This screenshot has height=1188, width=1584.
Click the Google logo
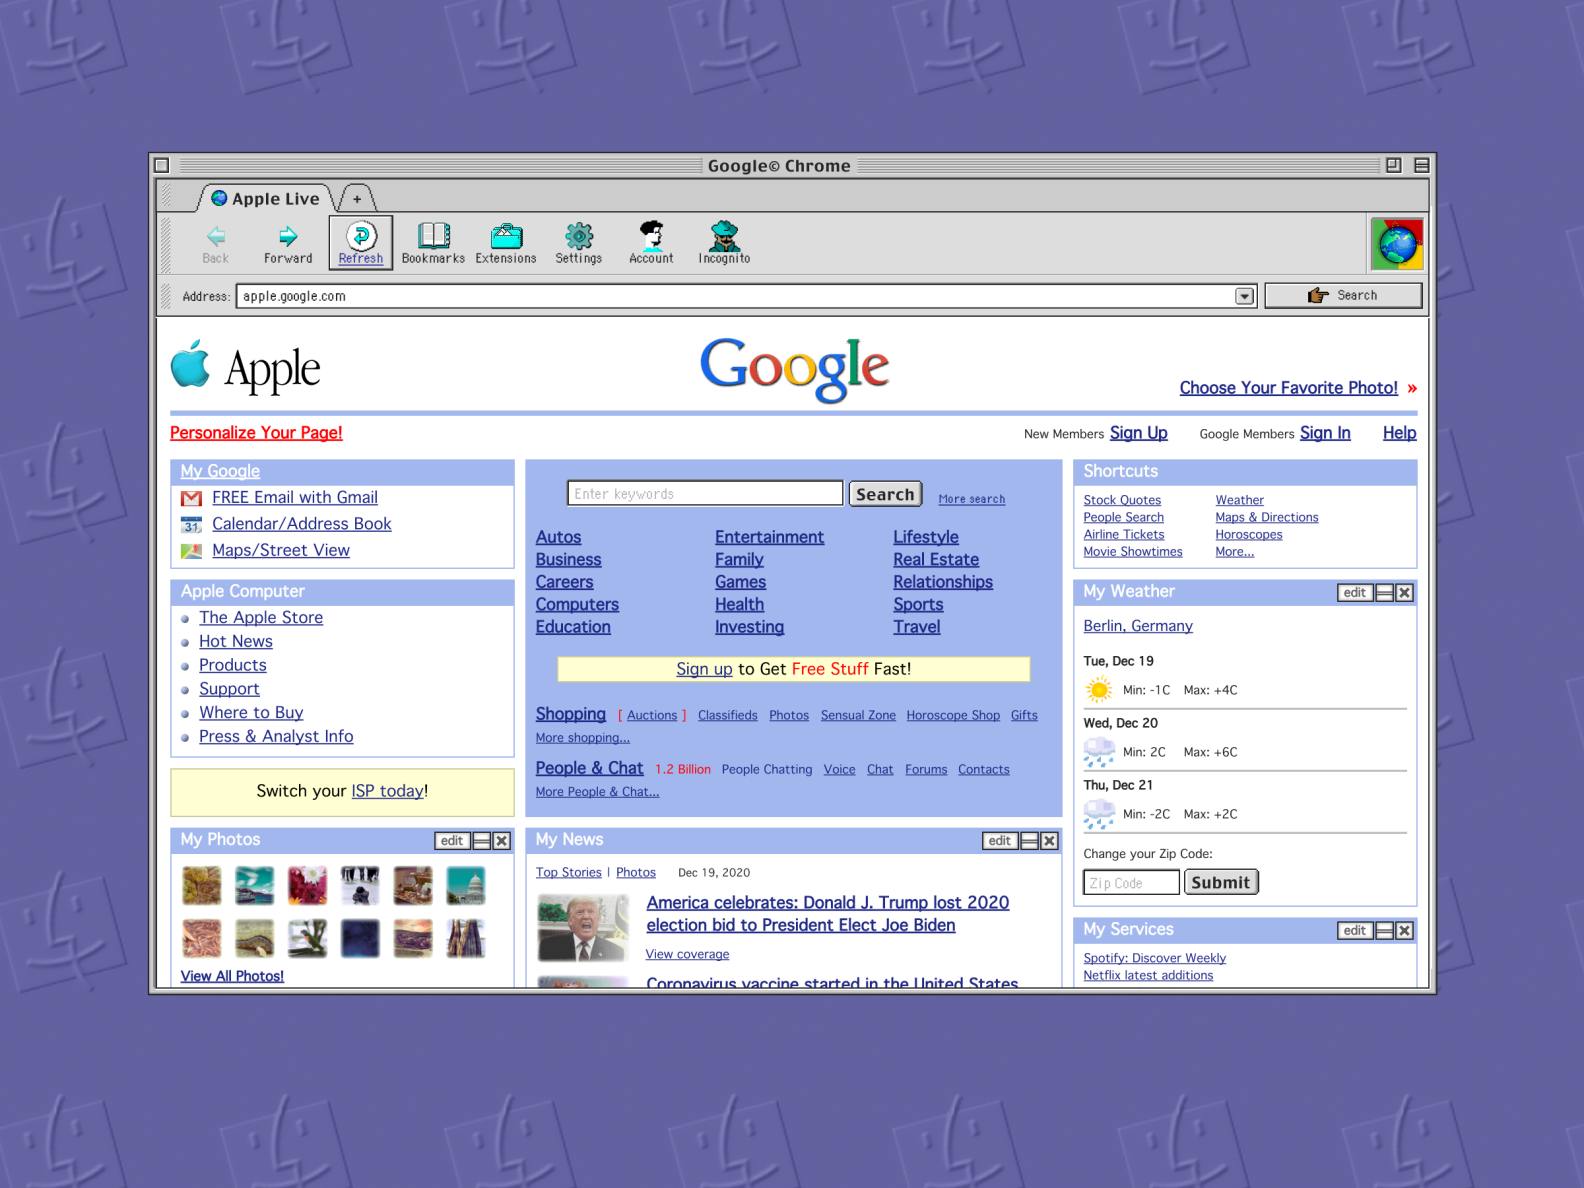click(794, 369)
